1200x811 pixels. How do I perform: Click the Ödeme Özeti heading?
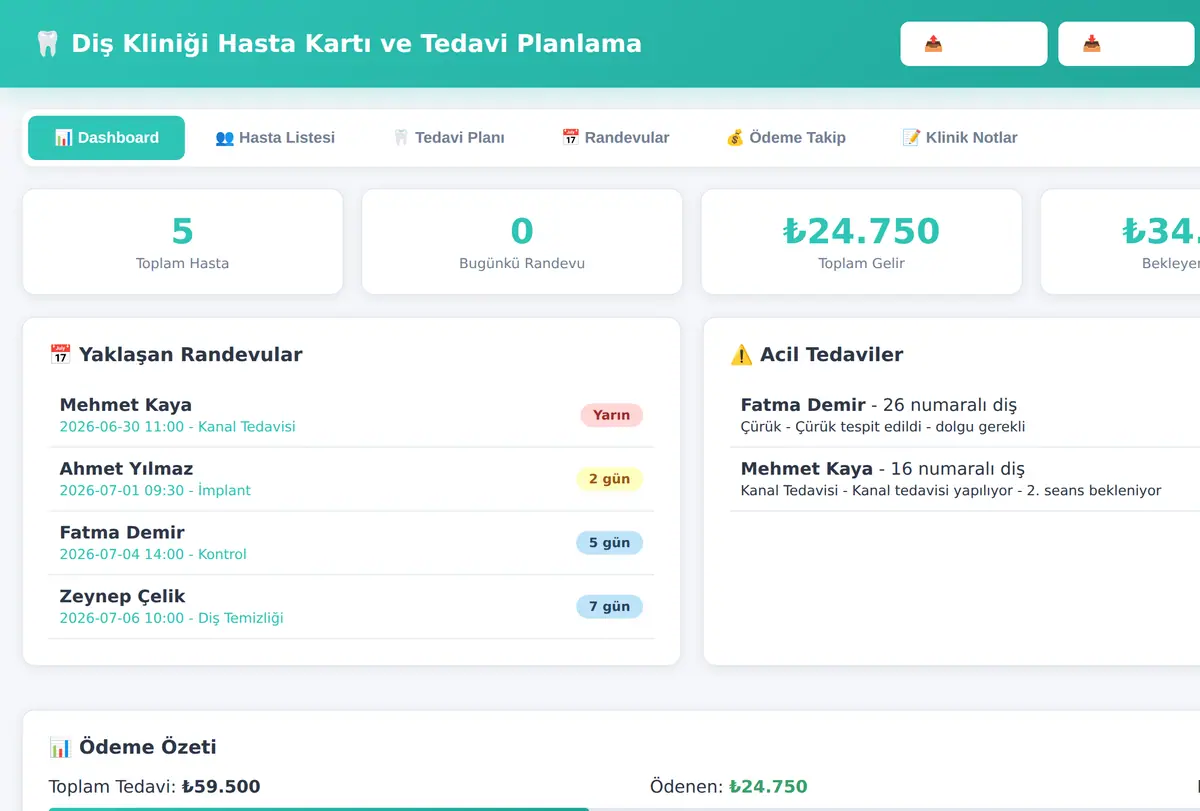point(133,747)
